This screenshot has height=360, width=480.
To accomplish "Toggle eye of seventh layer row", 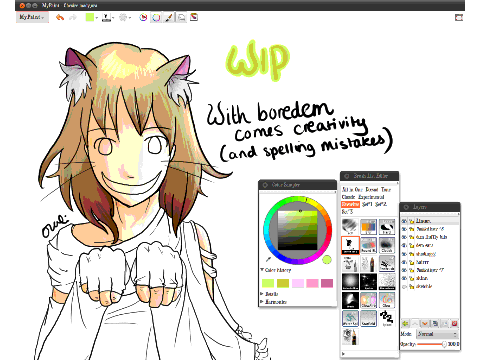I will 404,270.
